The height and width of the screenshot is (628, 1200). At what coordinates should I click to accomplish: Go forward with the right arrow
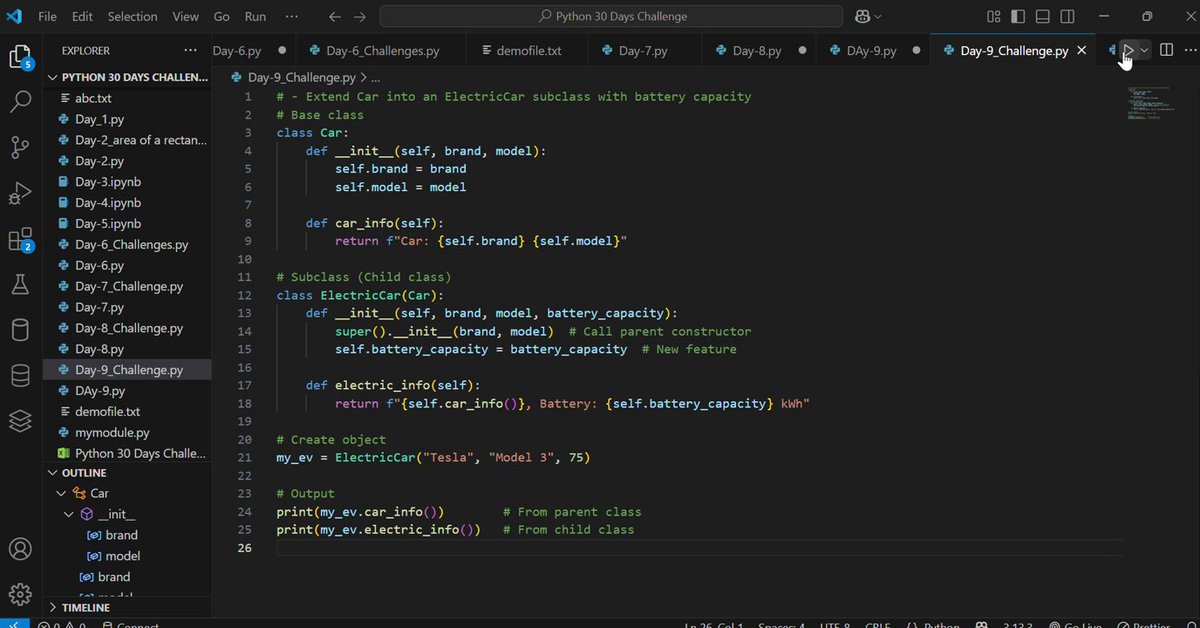coord(360,17)
